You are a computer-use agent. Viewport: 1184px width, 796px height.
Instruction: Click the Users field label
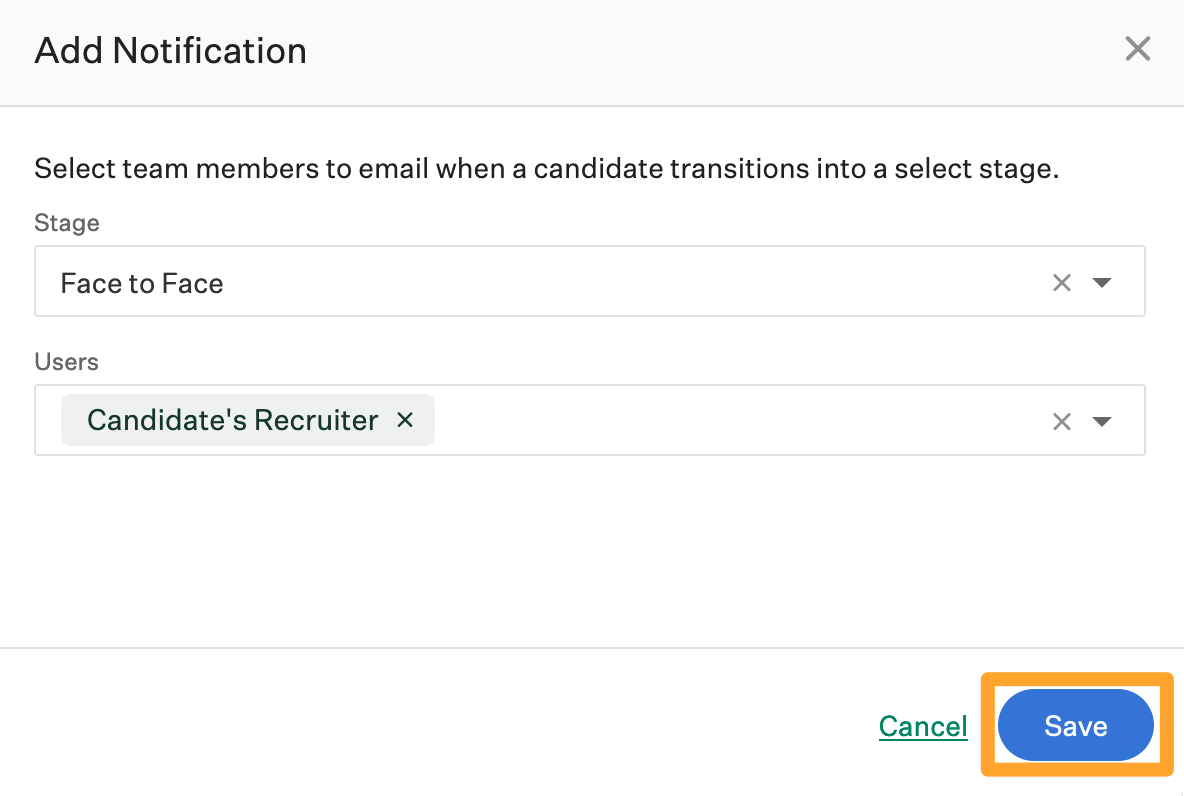click(67, 361)
